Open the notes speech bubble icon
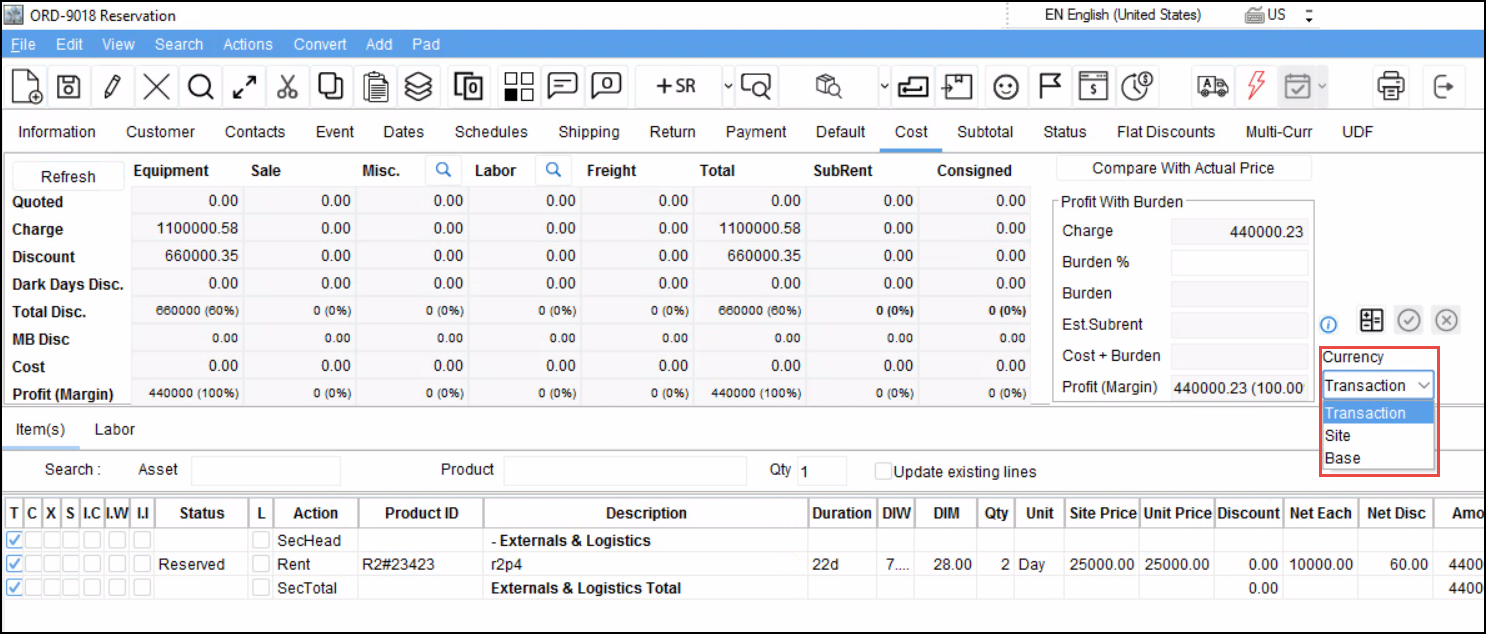Image resolution: width=1486 pixels, height=634 pixels. coord(563,87)
